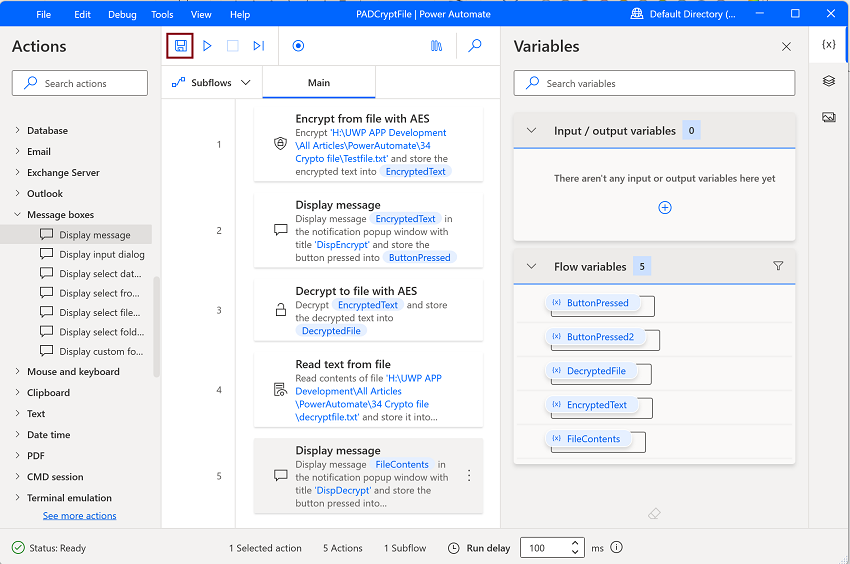This screenshot has width=850, height=564.
Task: Collapse the Message boxes group
Action: coord(18,215)
